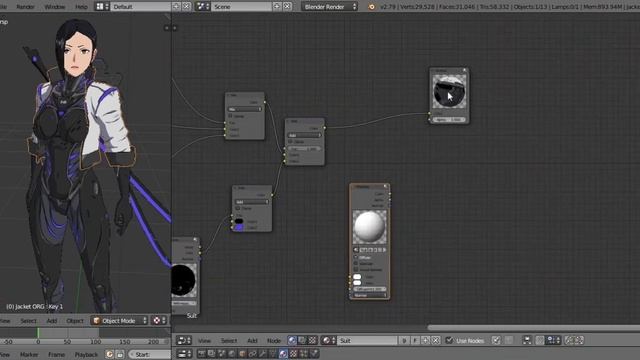The width and height of the screenshot is (640, 360).
Task: Toggle fake user F button
Action: tap(415, 340)
